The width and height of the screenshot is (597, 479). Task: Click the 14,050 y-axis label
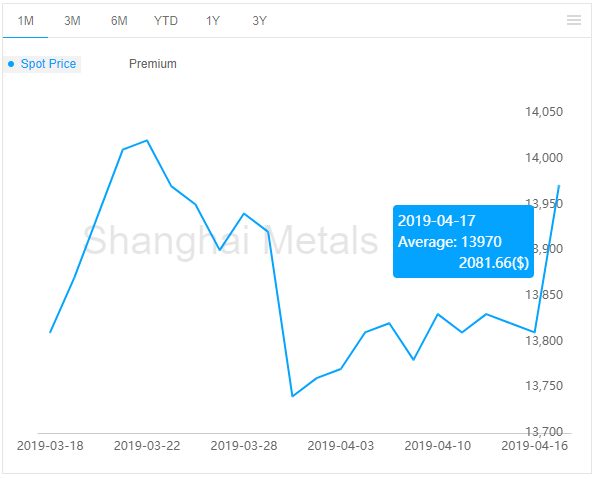pyautogui.click(x=544, y=112)
